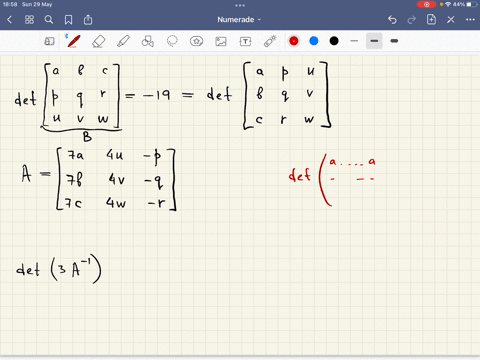Select the Pen tool
The width and height of the screenshot is (480, 360).
tap(73, 41)
